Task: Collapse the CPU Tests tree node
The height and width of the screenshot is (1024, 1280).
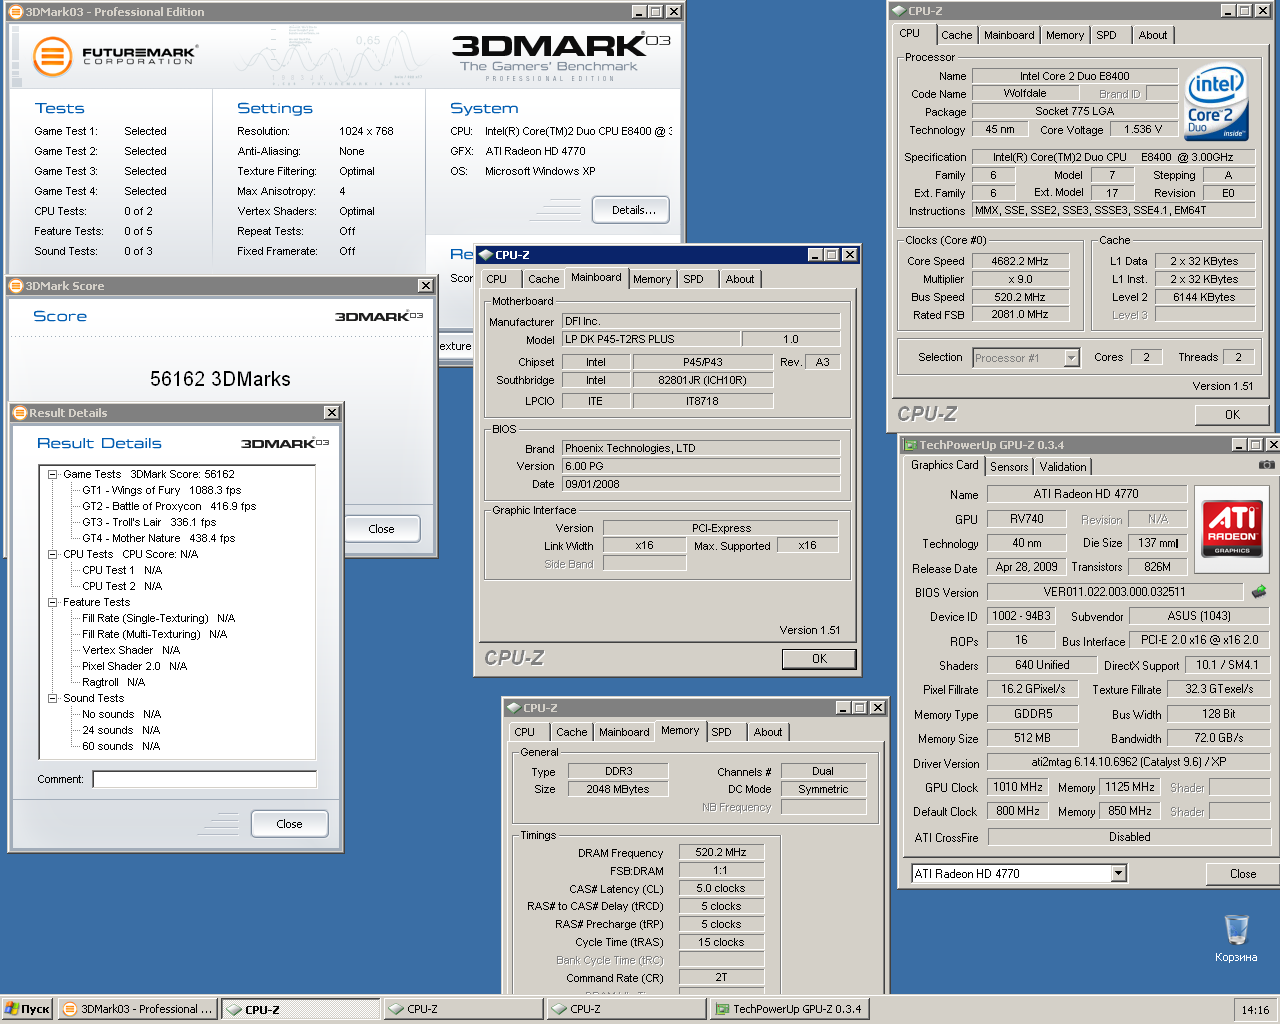Action: 52,554
